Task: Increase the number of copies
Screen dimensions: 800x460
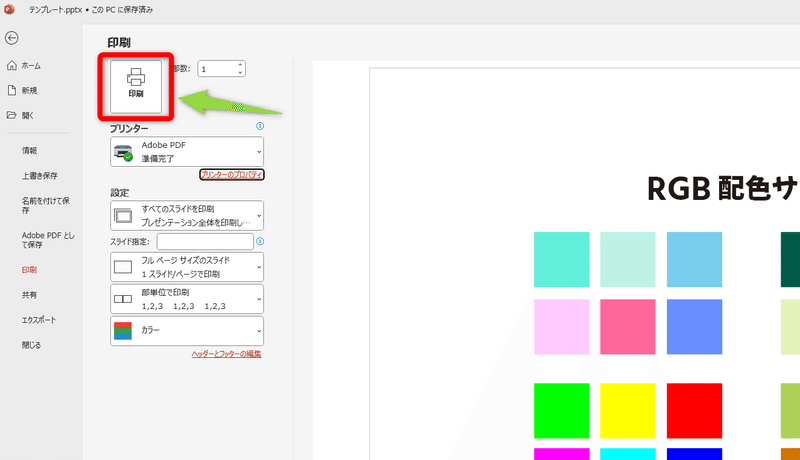Action: [x=240, y=65]
